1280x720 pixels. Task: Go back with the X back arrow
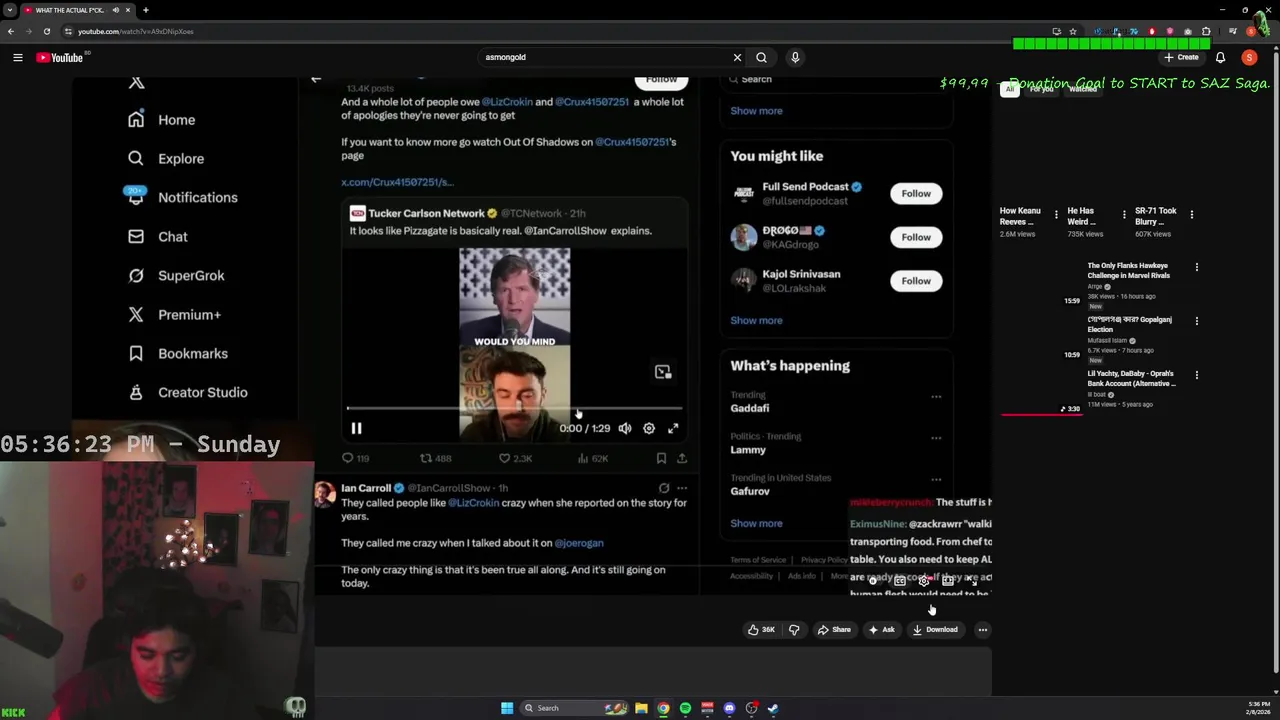316,79
